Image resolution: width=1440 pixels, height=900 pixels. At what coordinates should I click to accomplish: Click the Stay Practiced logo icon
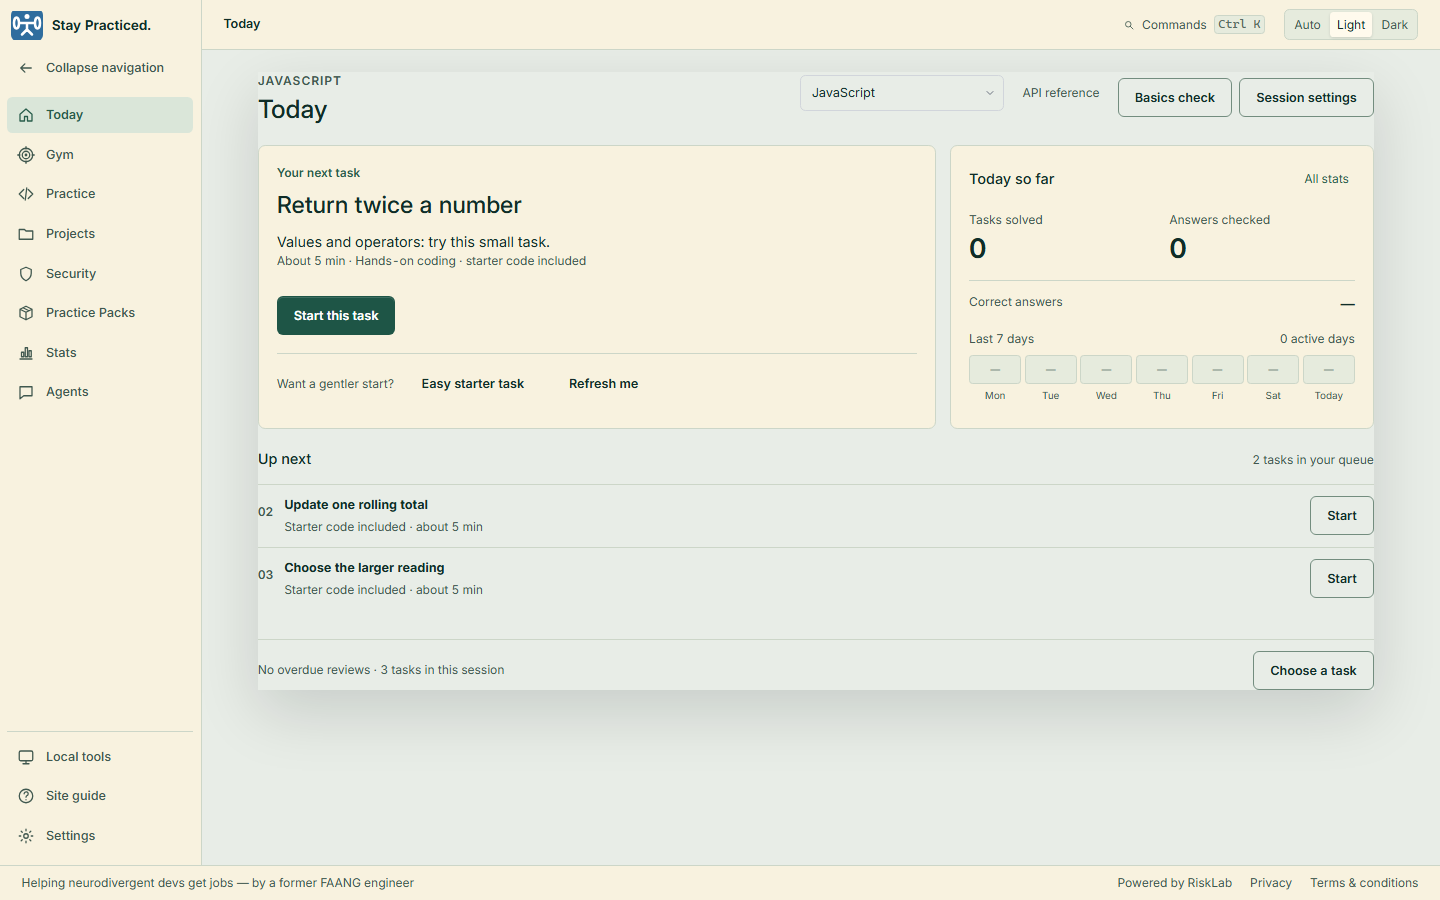[27, 25]
